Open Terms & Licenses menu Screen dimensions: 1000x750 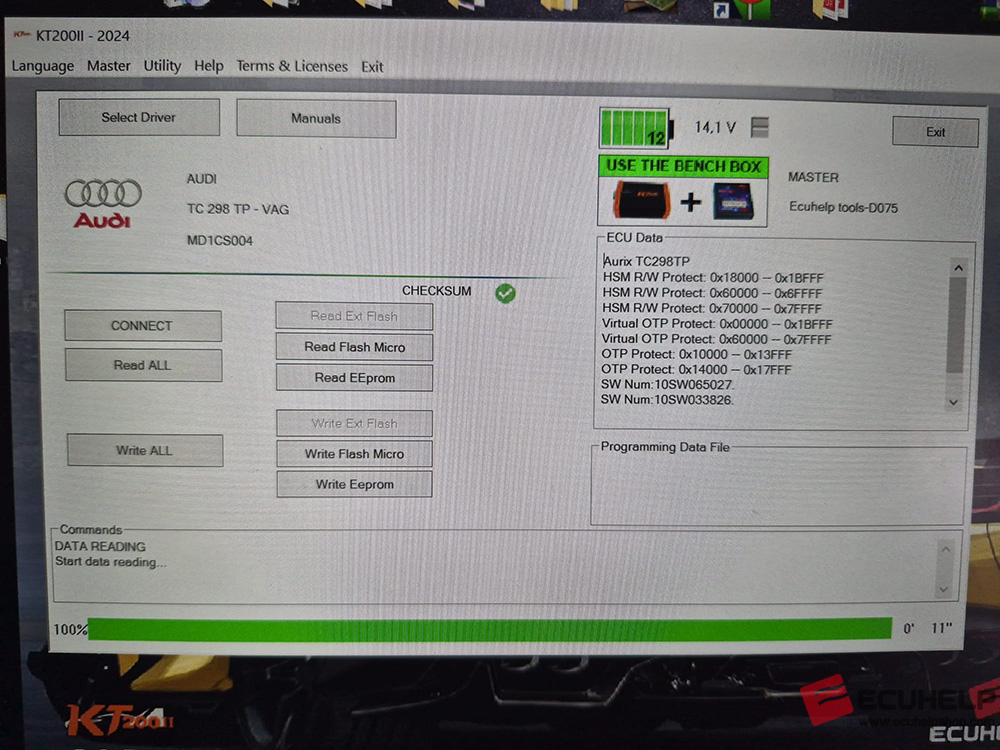292,66
